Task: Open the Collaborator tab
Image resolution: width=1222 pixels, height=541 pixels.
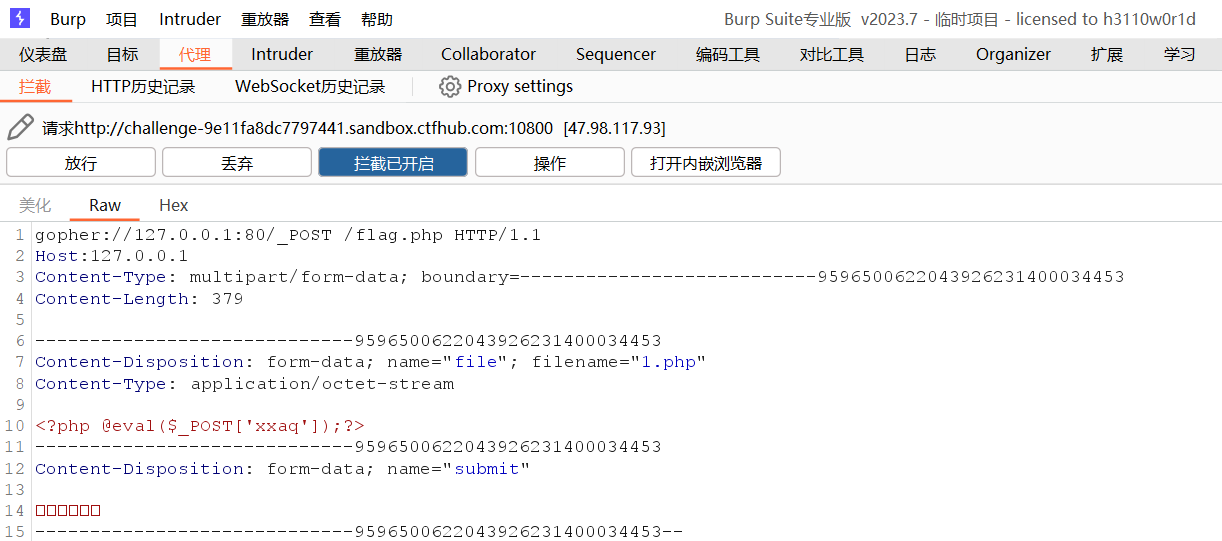Action: (488, 54)
